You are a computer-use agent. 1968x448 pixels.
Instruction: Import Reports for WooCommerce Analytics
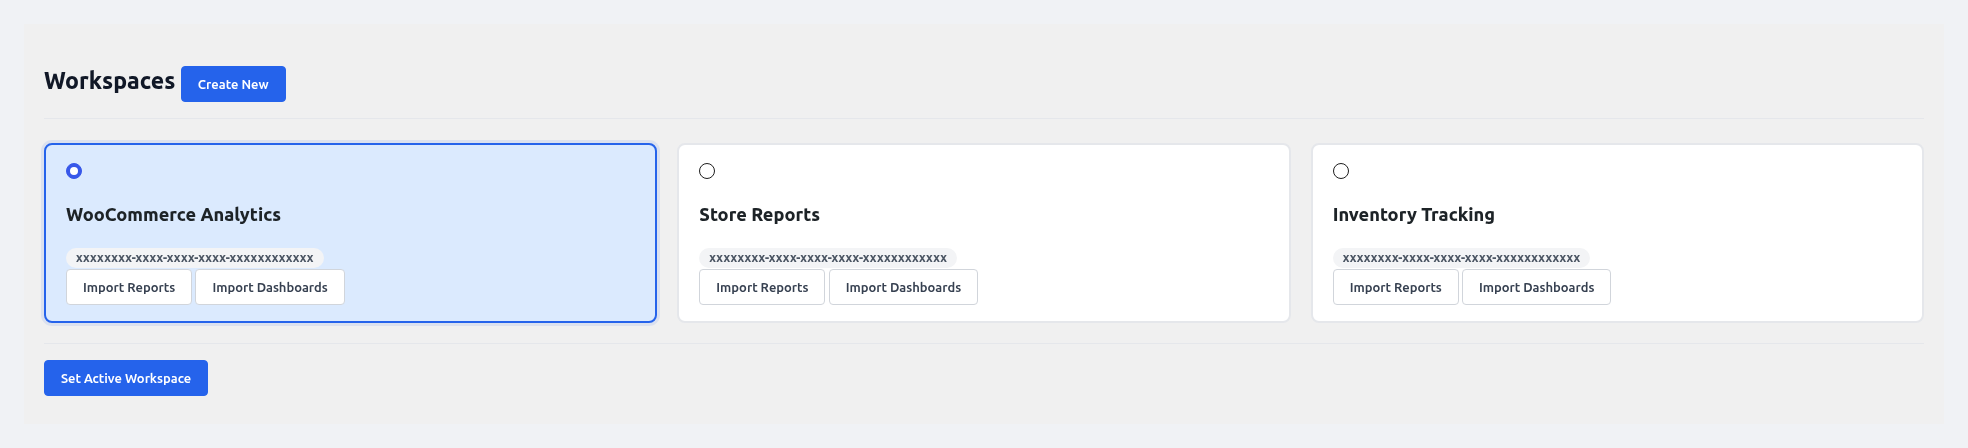tap(129, 287)
